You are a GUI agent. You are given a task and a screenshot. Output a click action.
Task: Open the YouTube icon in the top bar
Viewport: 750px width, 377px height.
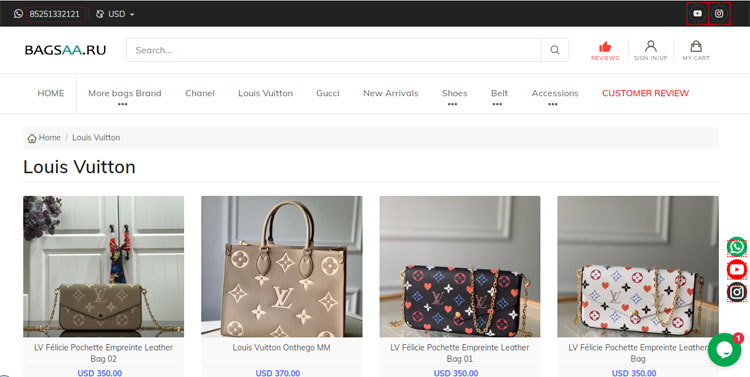[x=697, y=13]
